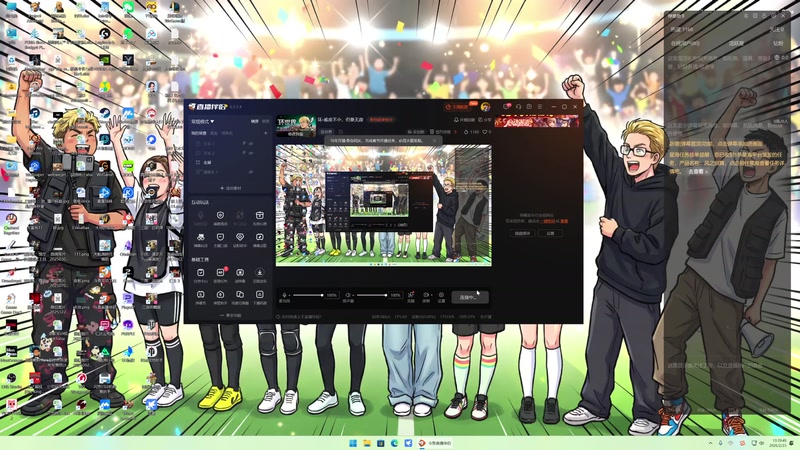Open the 录制 record icon
This screenshot has width=800, height=450.
point(426,296)
